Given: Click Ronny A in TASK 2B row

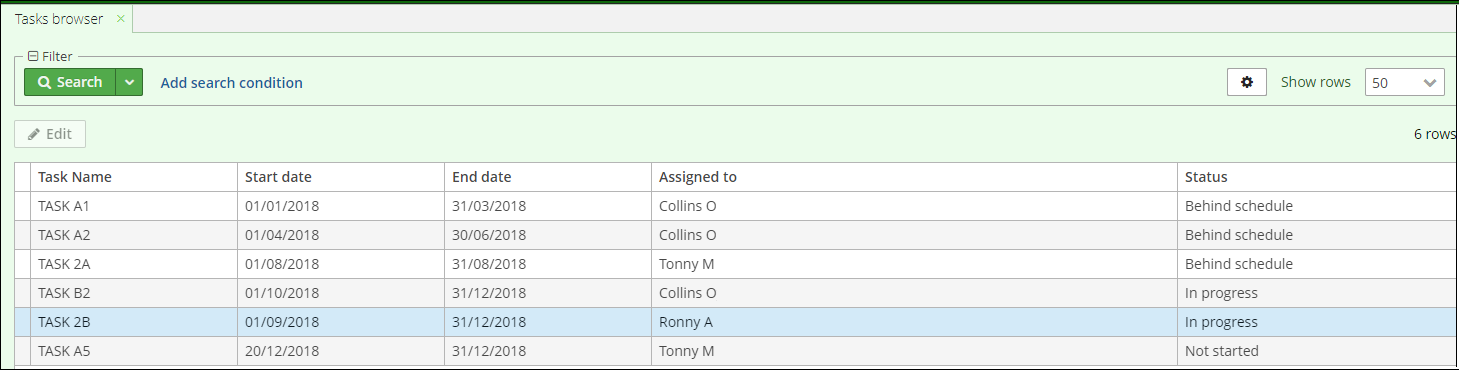Looking at the screenshot, I should pyautogui.click(x=685, y=322).
